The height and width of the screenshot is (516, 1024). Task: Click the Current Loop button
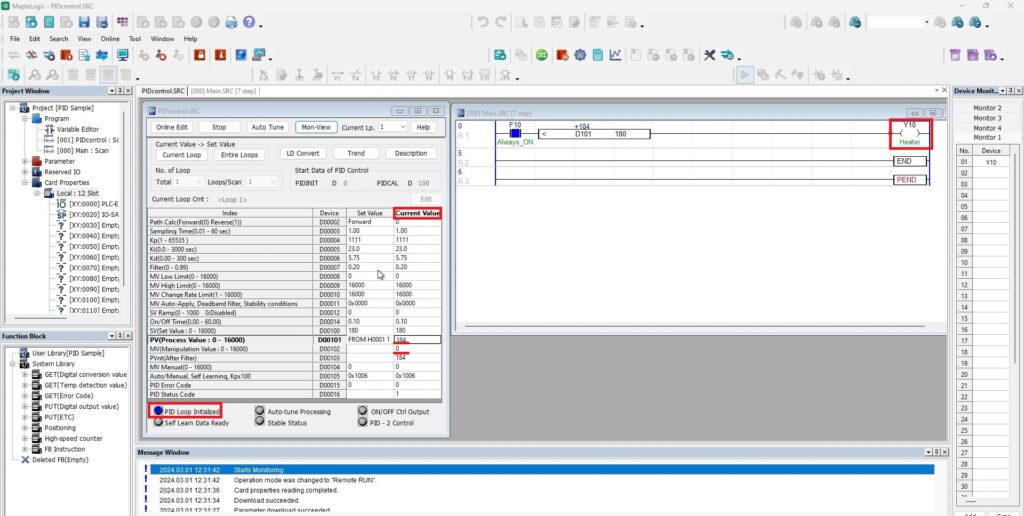[x=182, y=155]
